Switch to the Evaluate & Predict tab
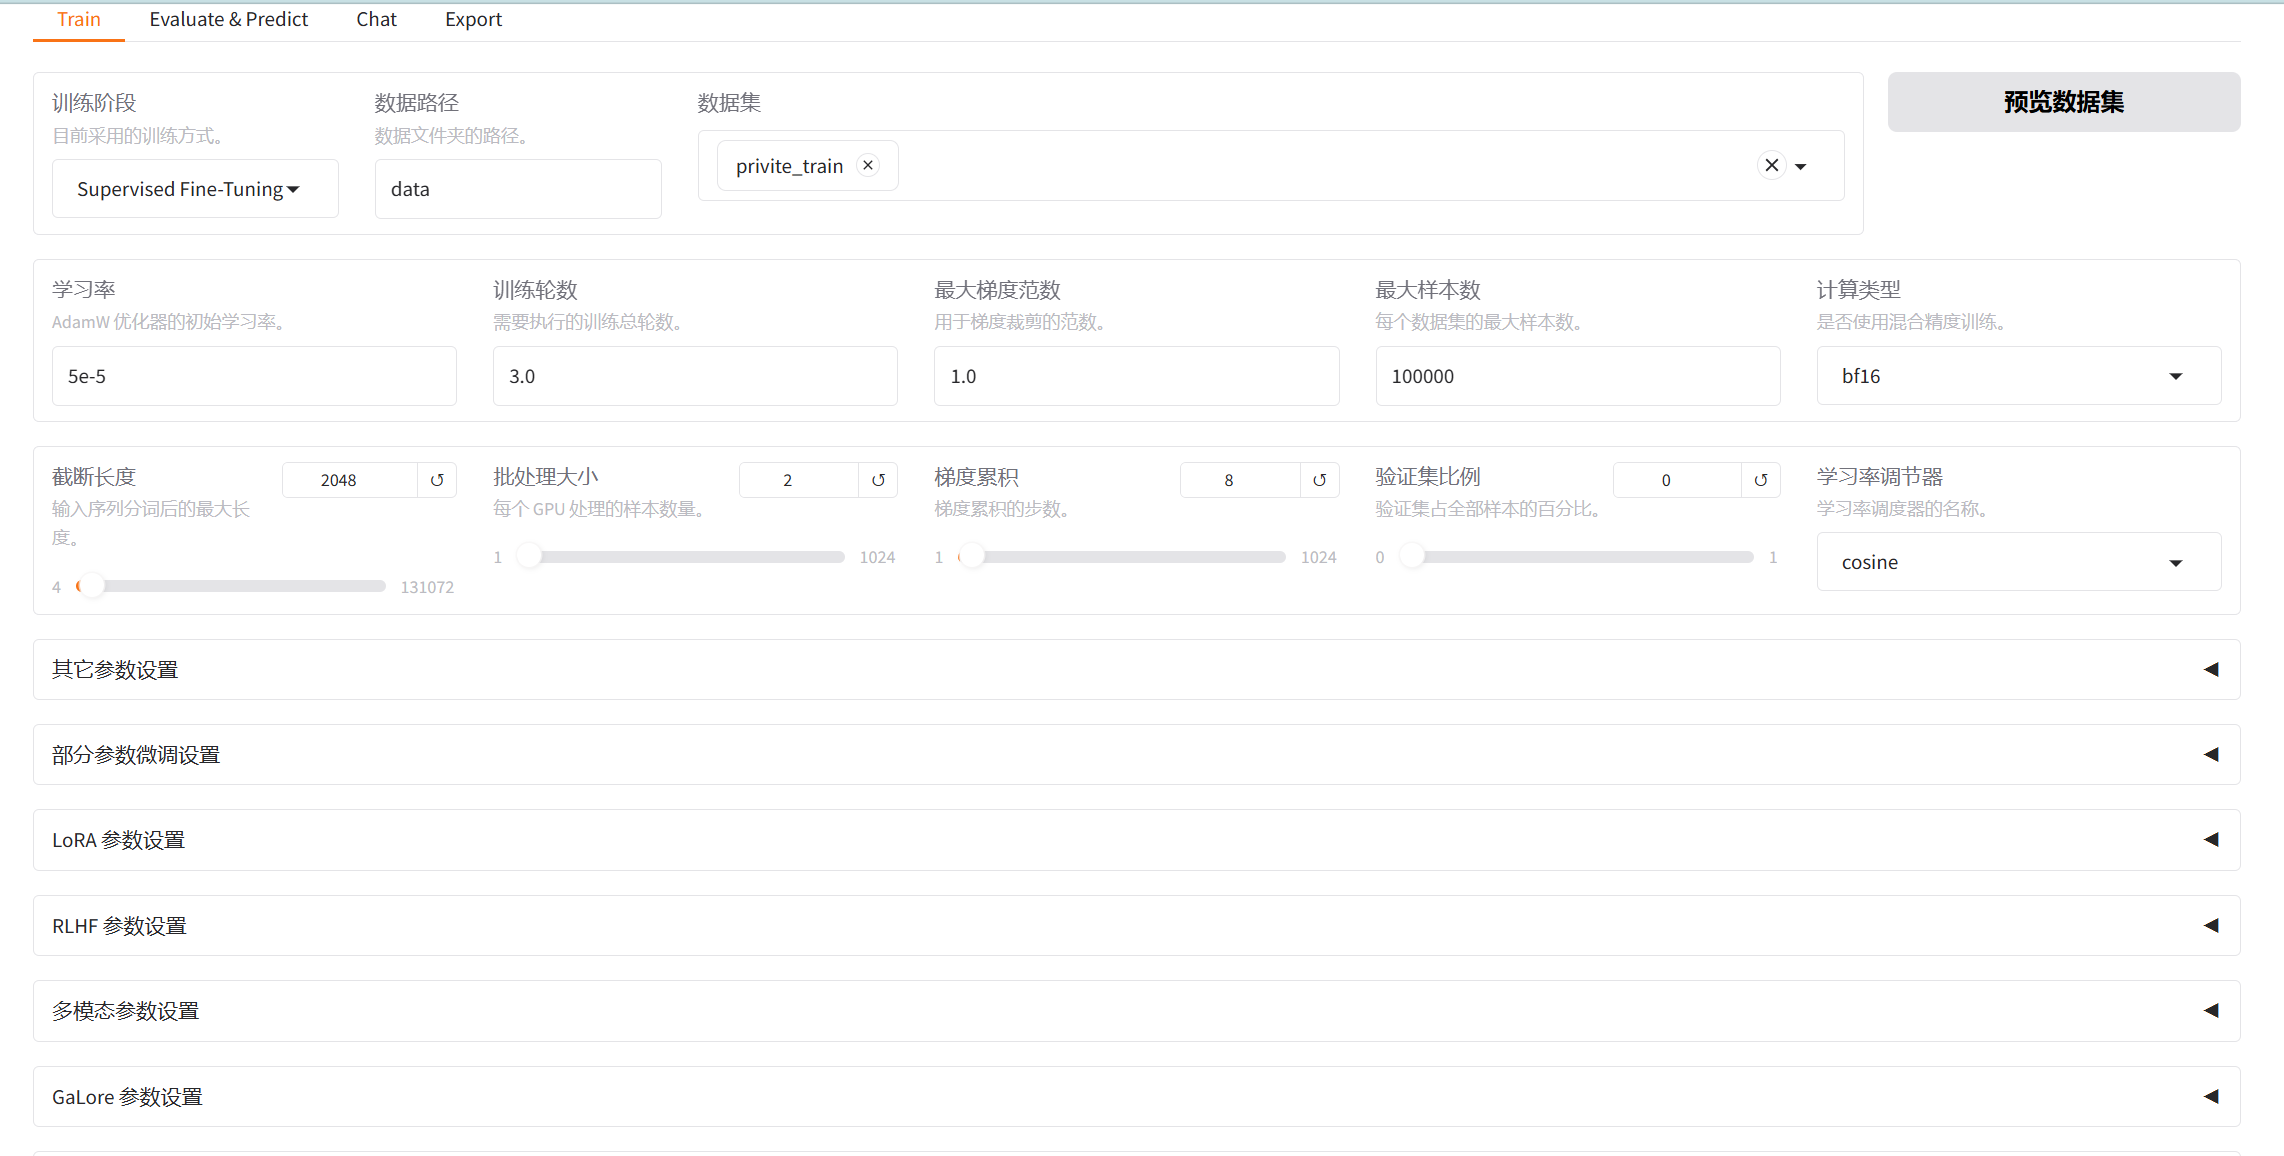 click(228, 19)
